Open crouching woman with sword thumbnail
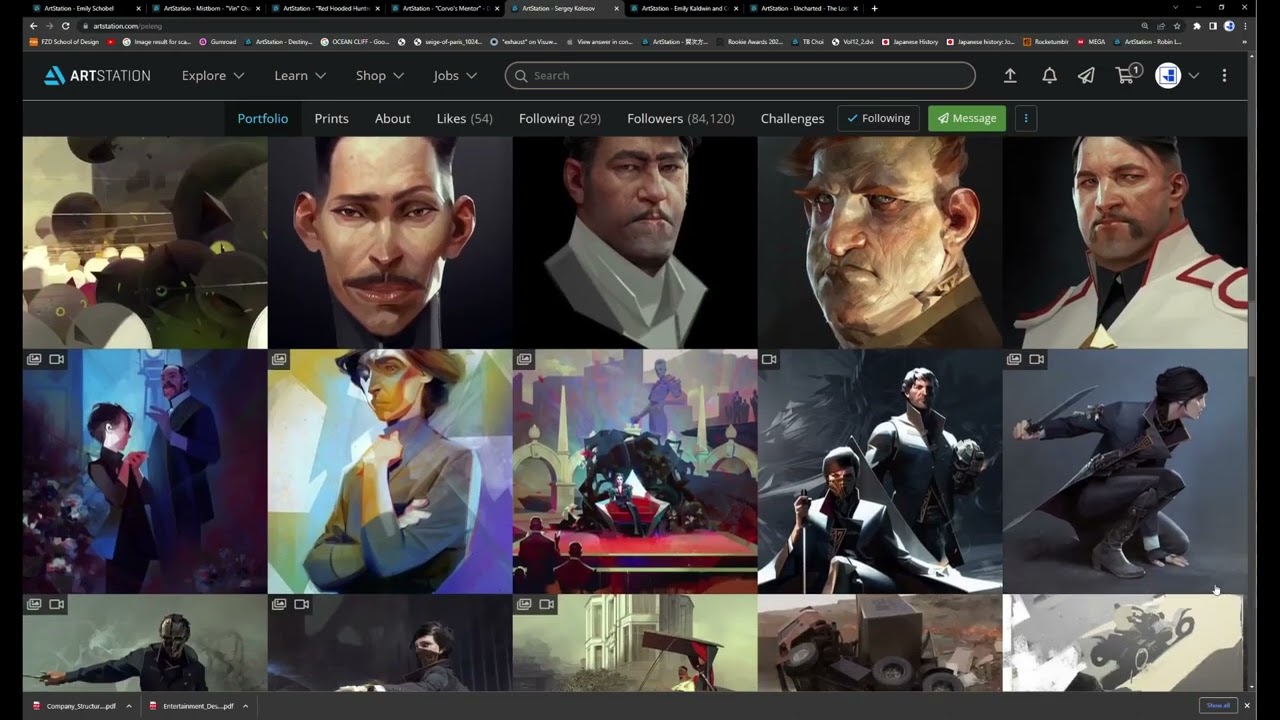 [1125, 471]
